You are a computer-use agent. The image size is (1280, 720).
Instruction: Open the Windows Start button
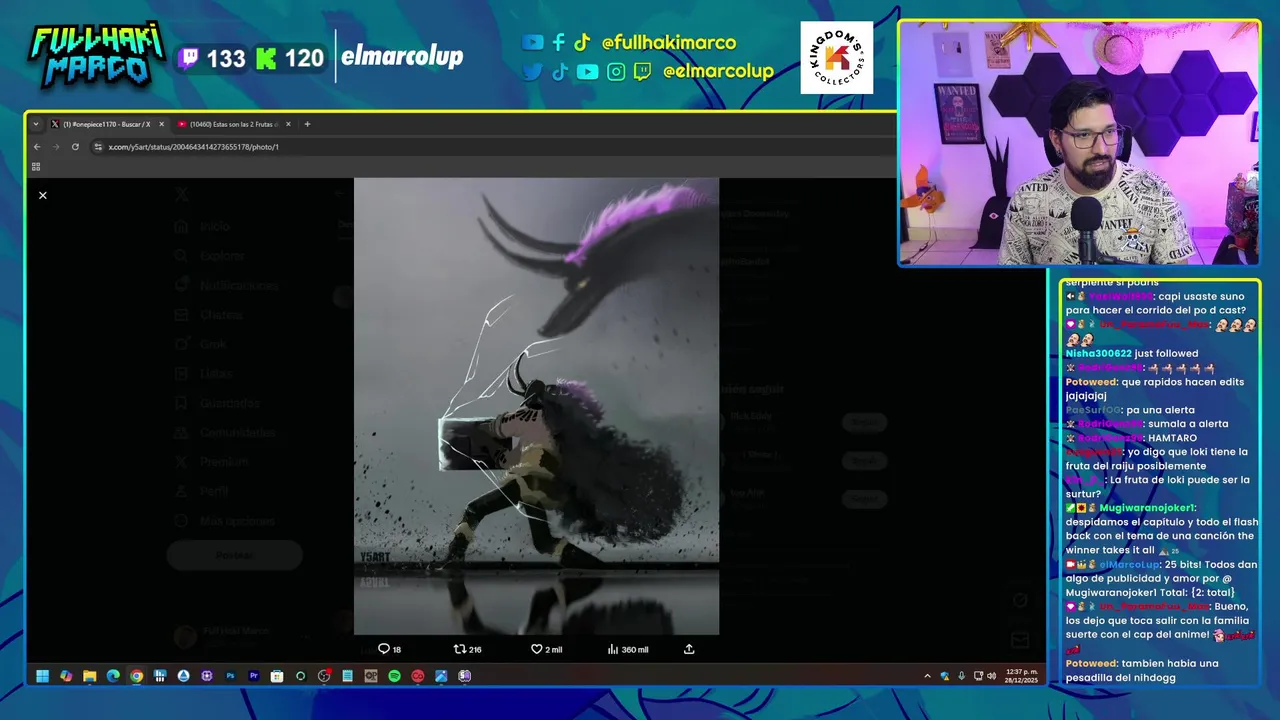(x=43, y=676)
